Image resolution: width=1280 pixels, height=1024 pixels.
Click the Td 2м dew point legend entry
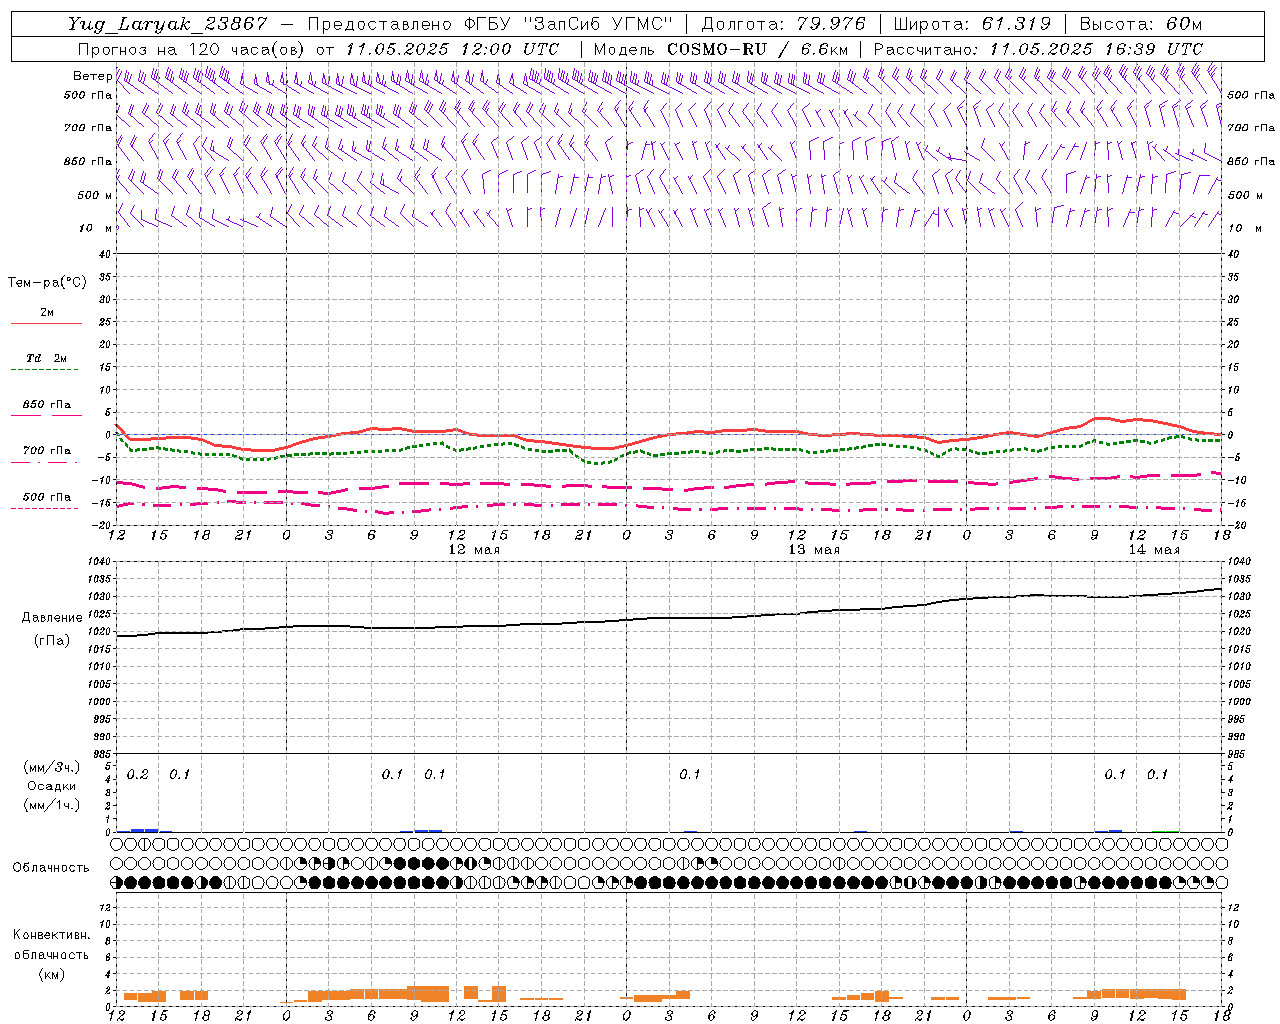(x=46, y=358)
